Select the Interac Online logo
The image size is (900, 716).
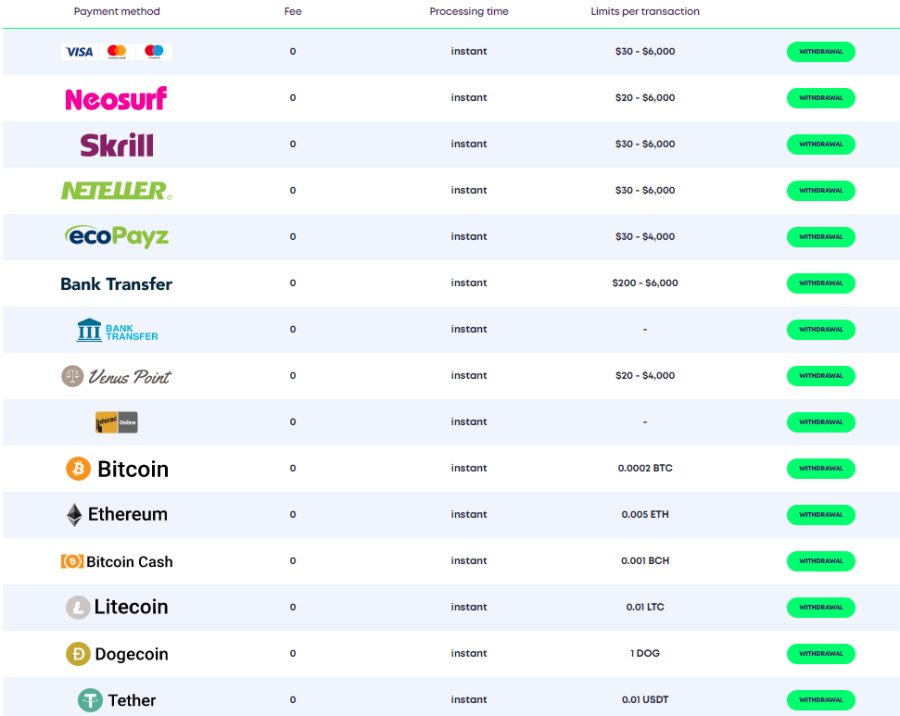pyautogui.click(x=116, y=422)
